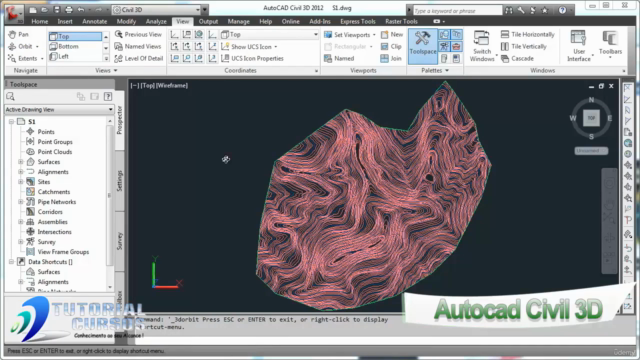Switch to the Insert tab

coord(65,21)
